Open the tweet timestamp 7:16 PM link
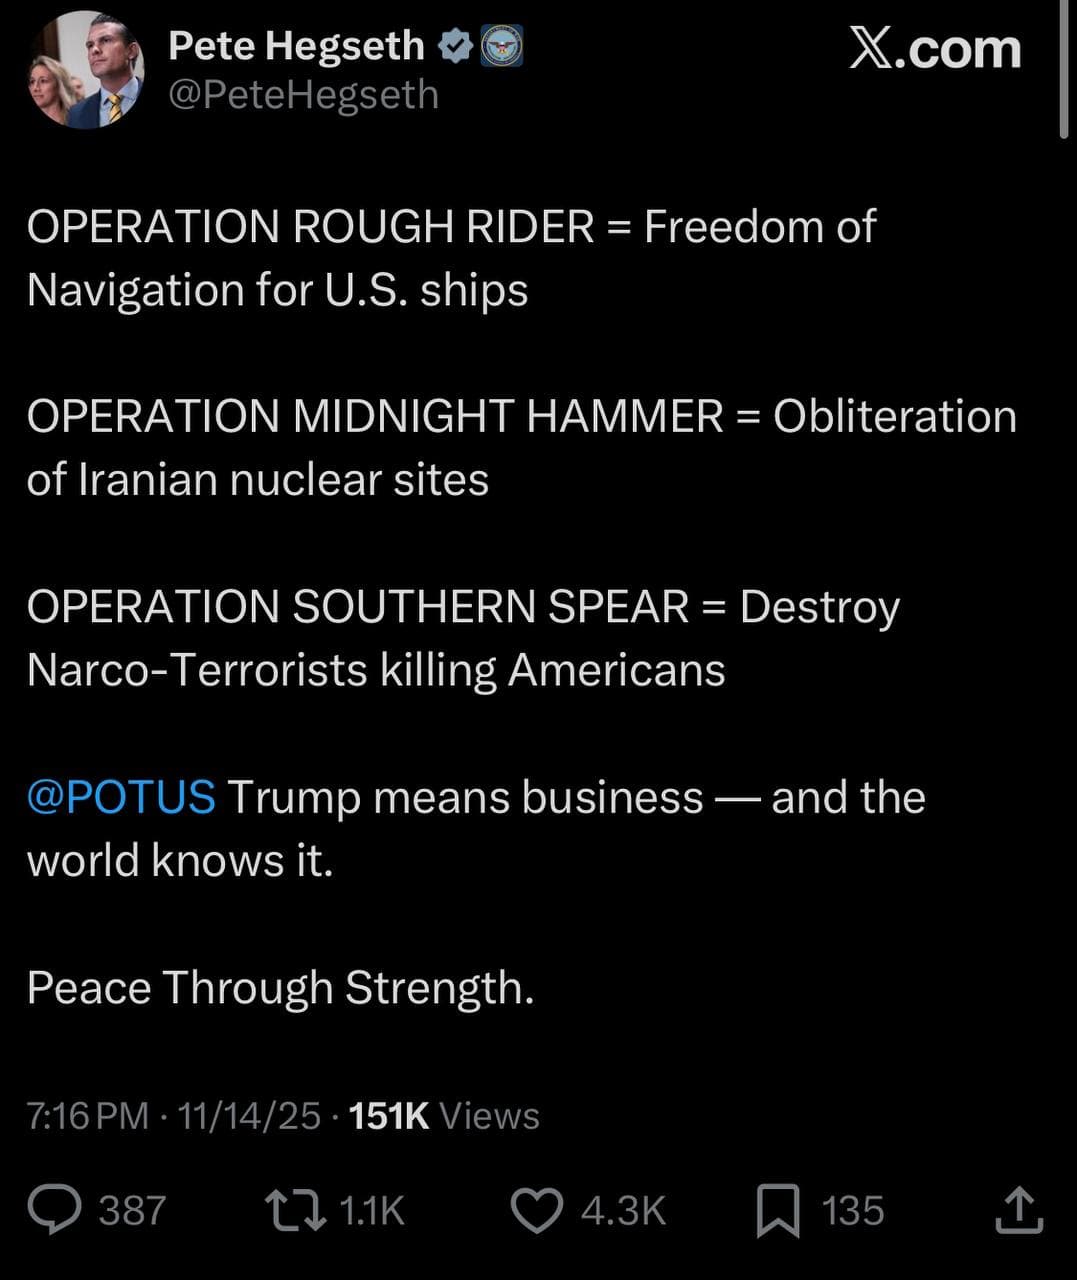The width and height of the screenshot is (1077, 1280). tap(85, 1115)
